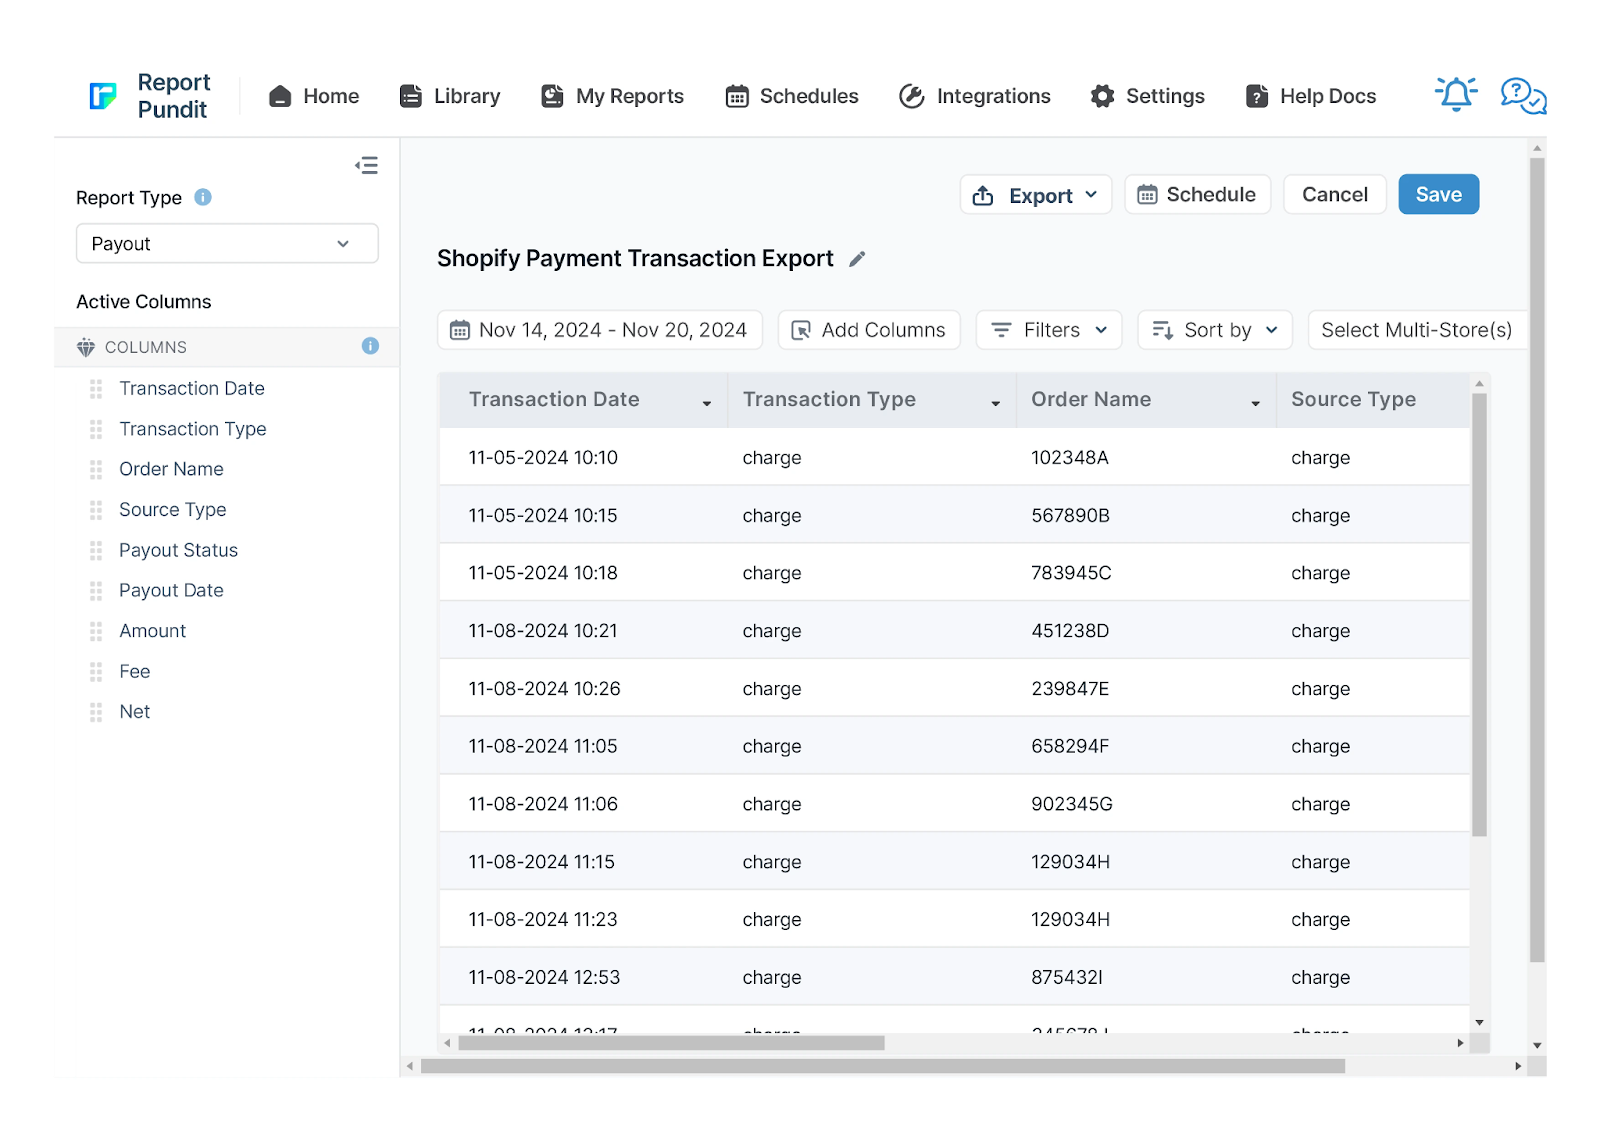Click the pencil icon to rename report
This screenshot has height=1130, width=1600.
(x=857, y=259)
